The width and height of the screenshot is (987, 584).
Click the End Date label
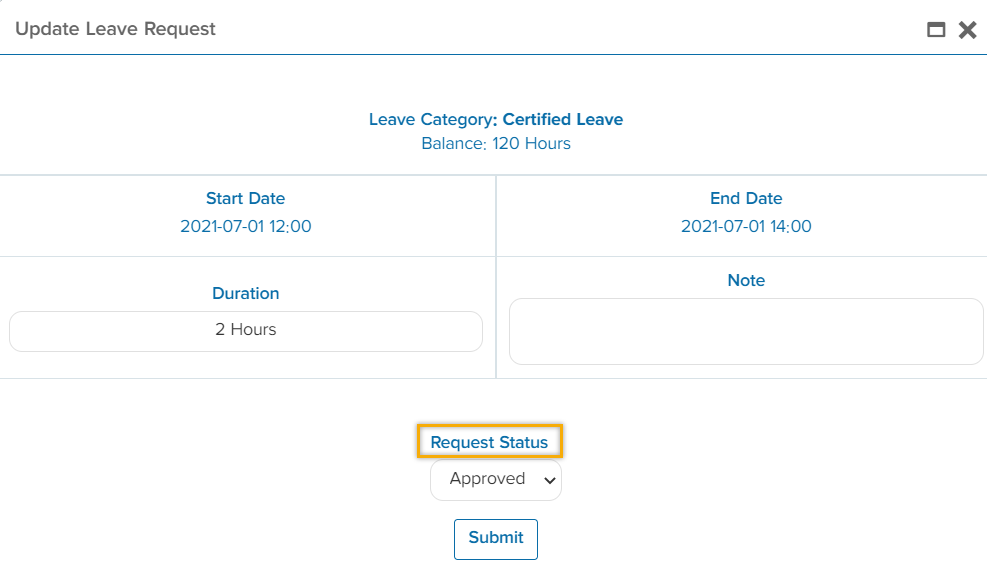tap(746, 199)
